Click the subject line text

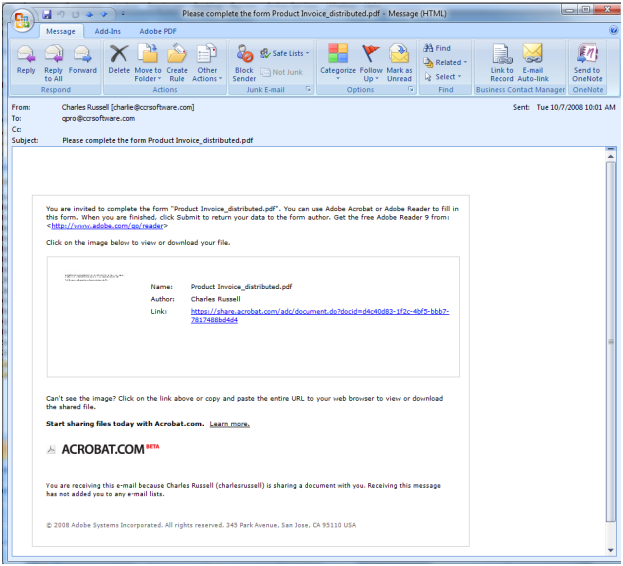pyautogui.click(x=157, y=140)
